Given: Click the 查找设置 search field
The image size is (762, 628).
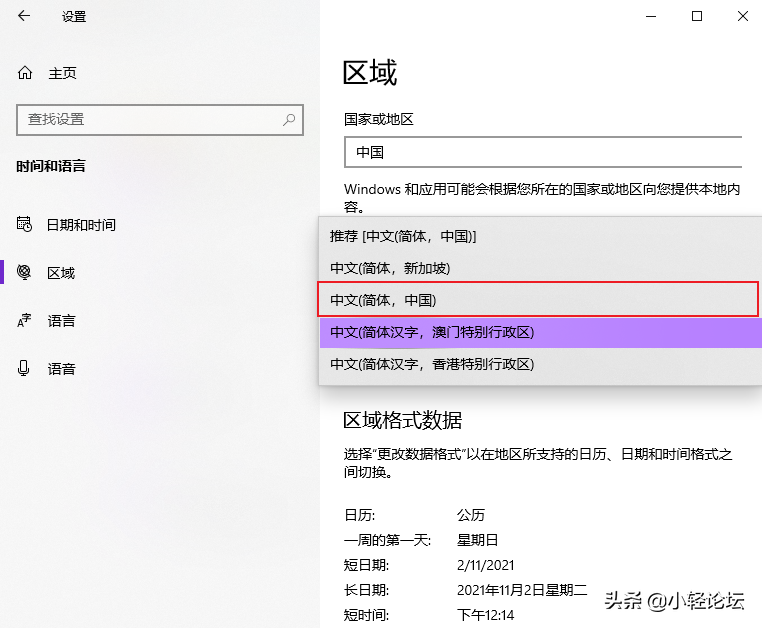Looking at the screenshot, I should 160,120.
